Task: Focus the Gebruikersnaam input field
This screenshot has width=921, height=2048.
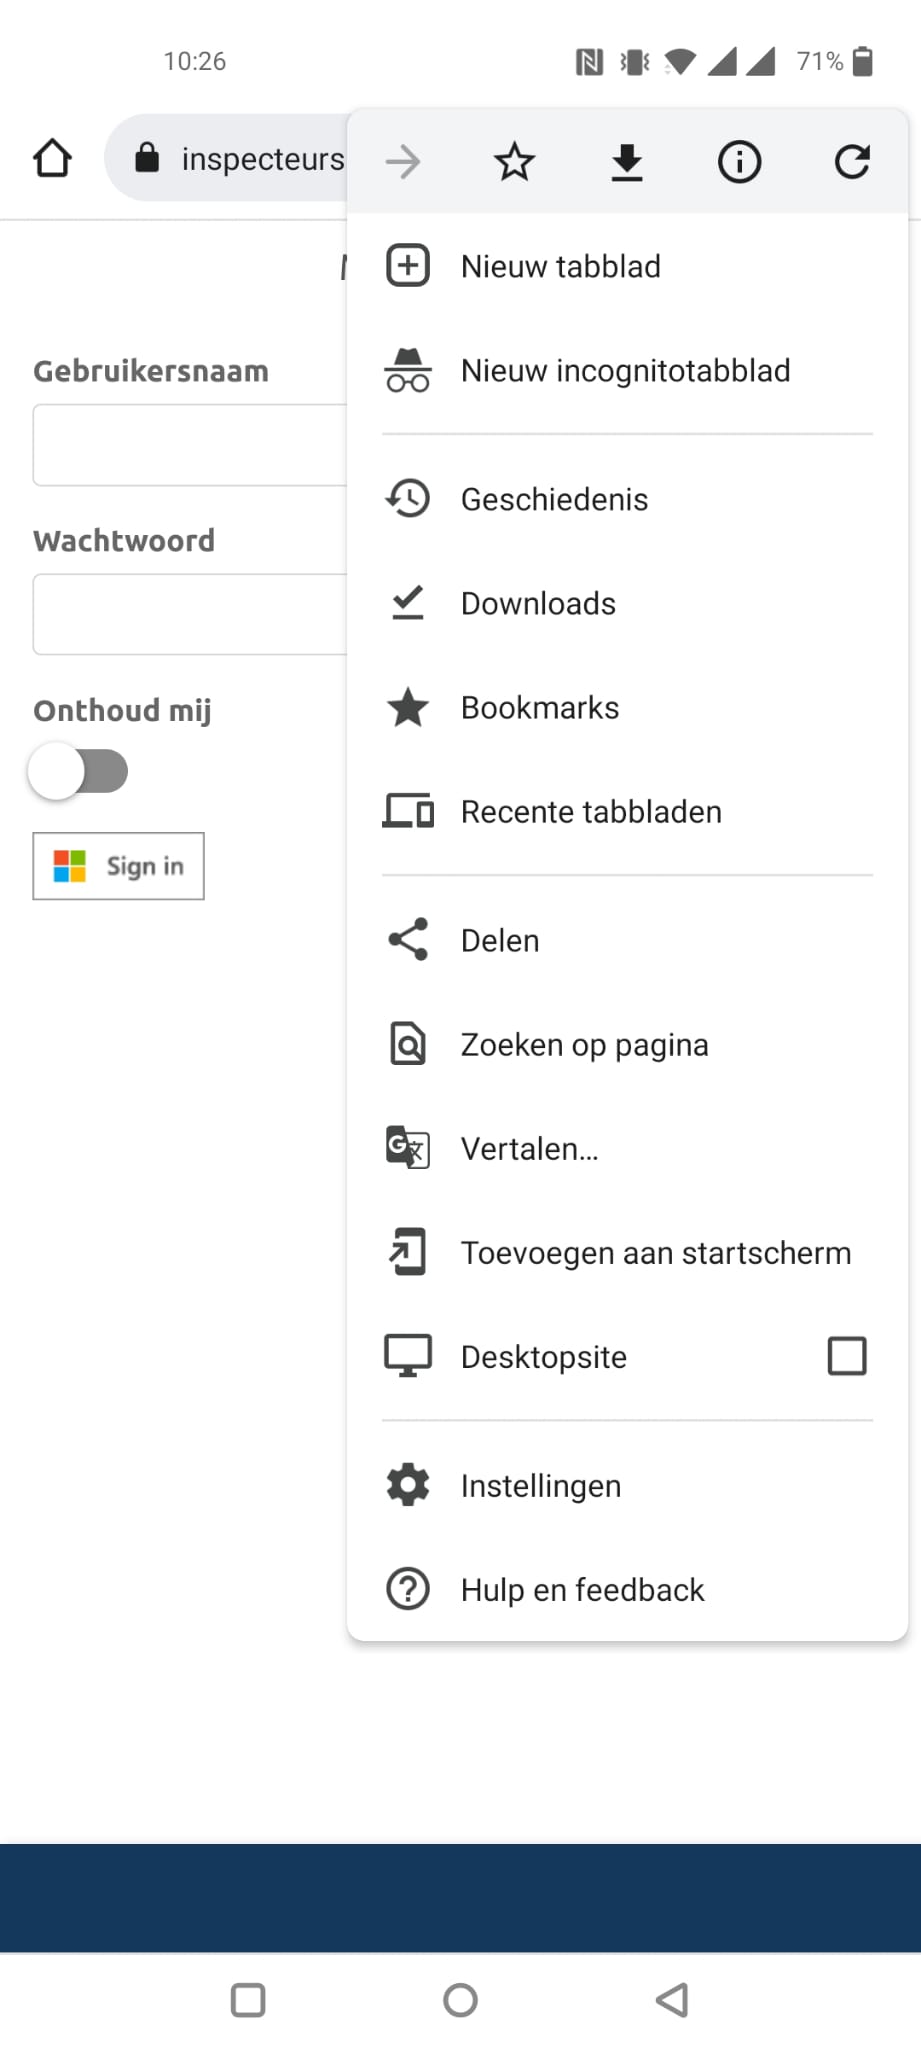Action: [x=190, y=445]
